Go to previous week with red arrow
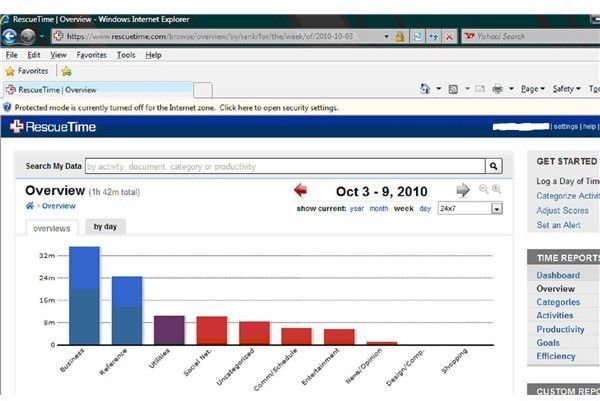The height and width of the screenshot is (401, 600). 301,190
